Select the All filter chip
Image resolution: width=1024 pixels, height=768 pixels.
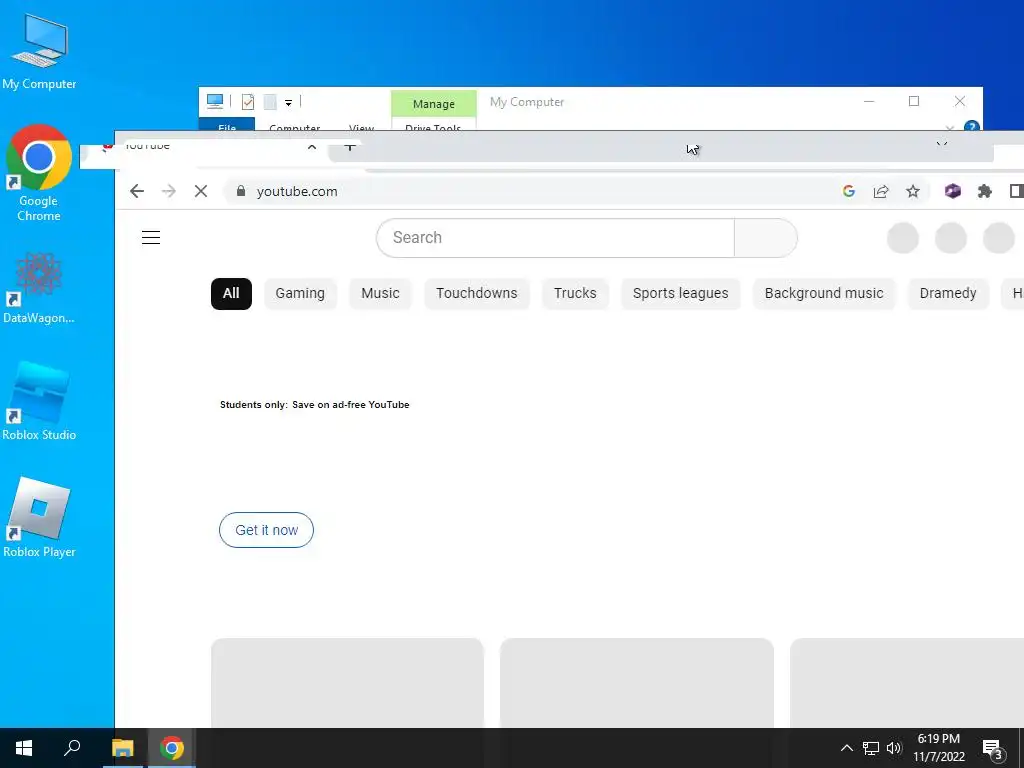coord(231,293)
